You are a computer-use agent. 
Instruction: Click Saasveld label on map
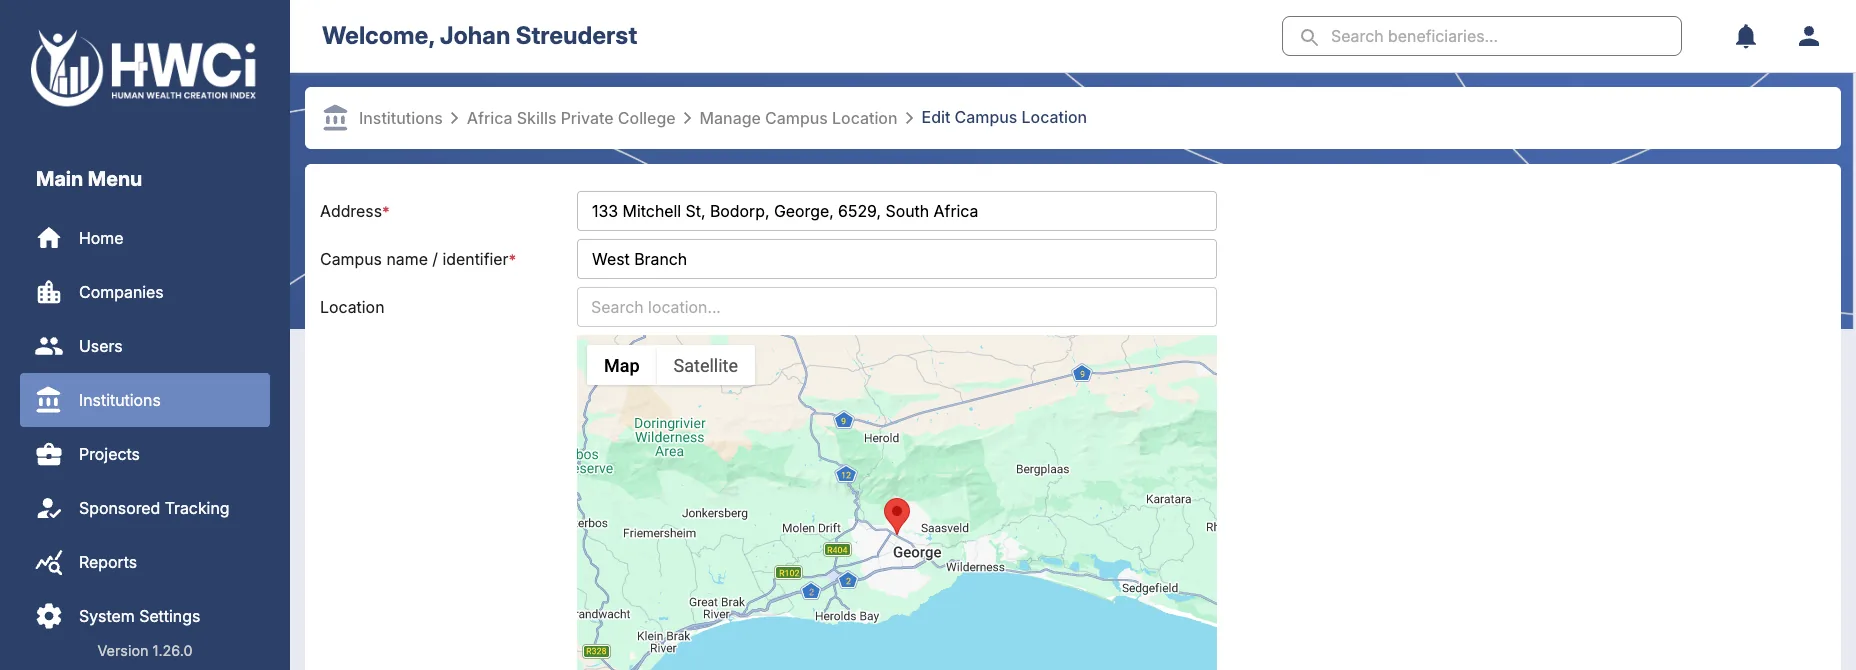click(945, 528)
